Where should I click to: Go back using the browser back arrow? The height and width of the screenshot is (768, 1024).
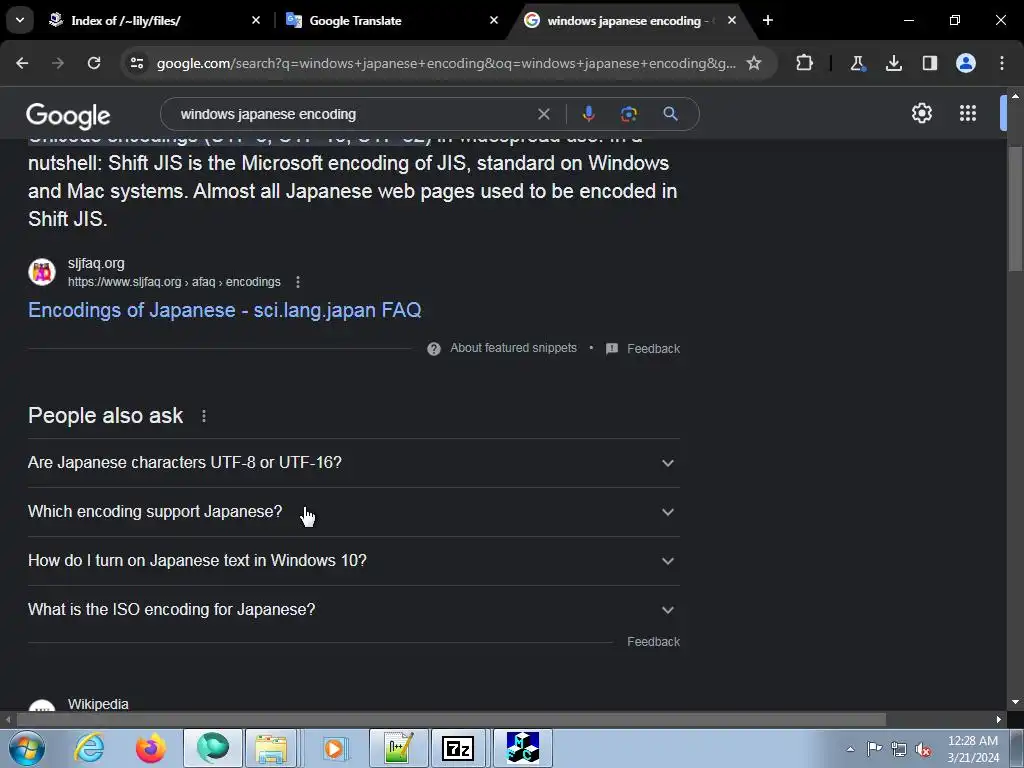pyautogui.click(x=22, y=63)
